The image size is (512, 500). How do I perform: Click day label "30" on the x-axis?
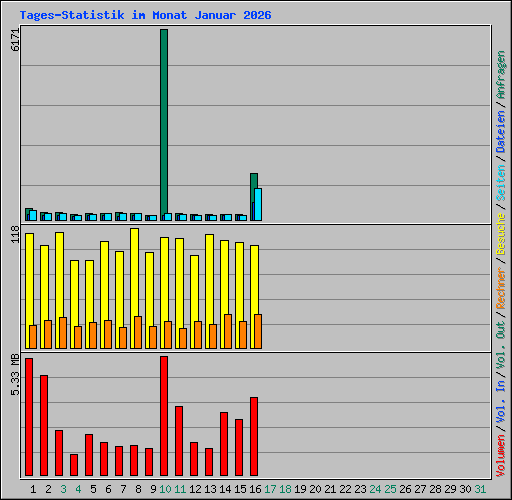tap(465, 489)
